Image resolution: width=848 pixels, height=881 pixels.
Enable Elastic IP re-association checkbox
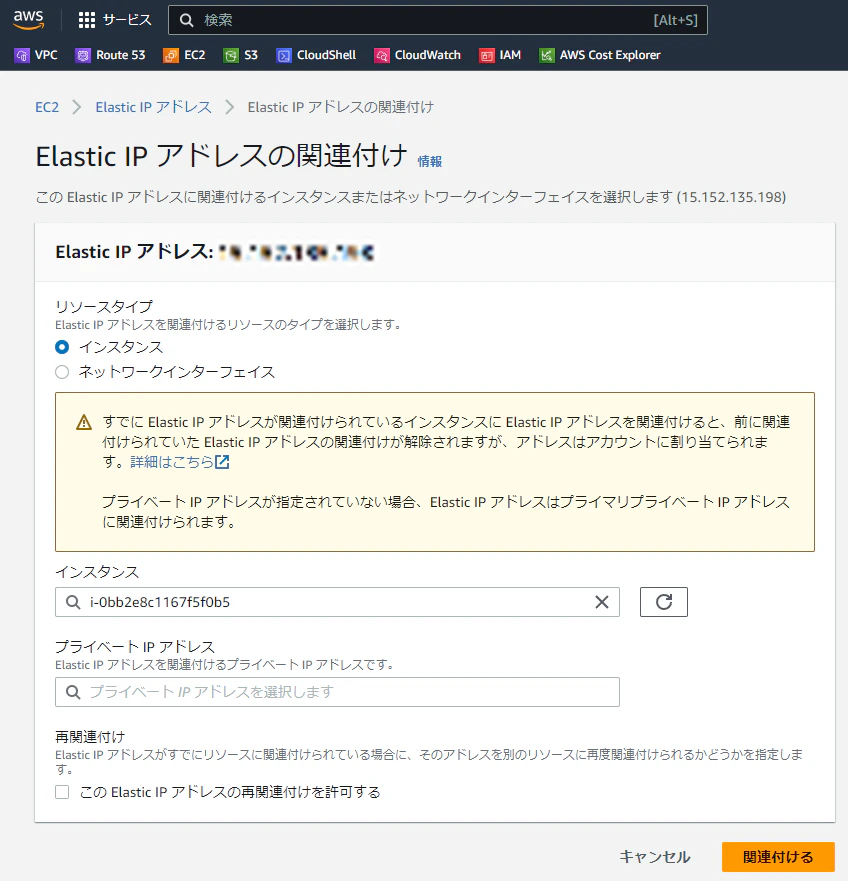[x=62, y=792]
